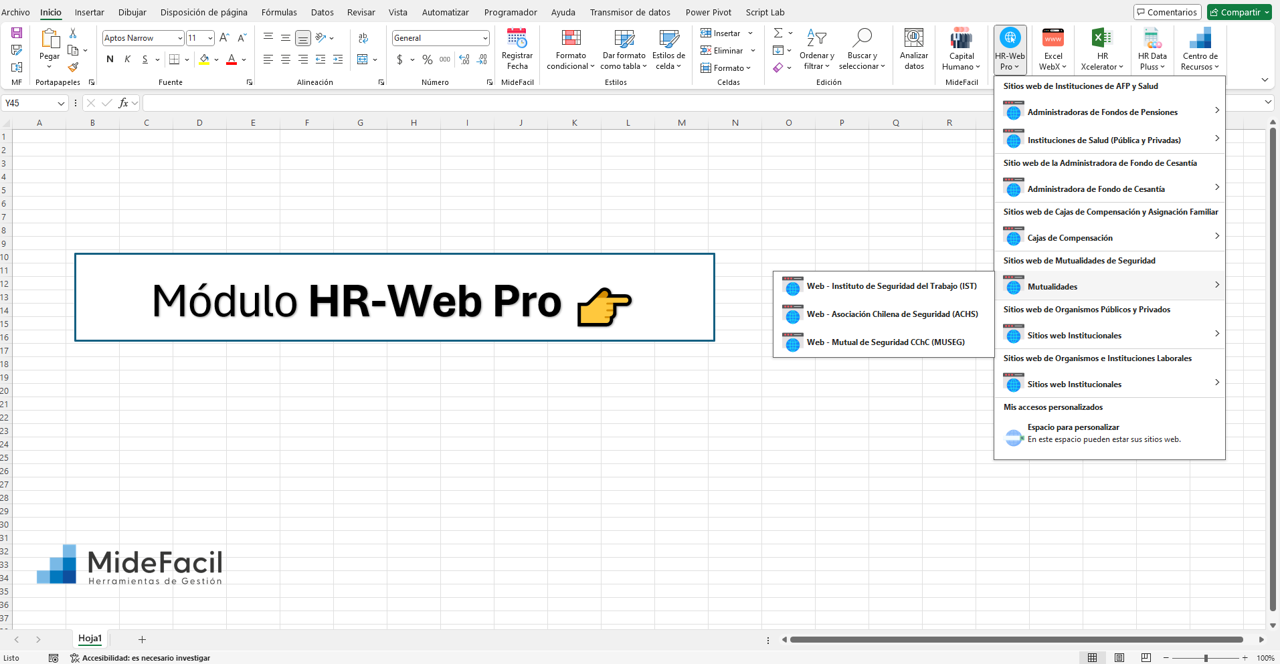This screenshot has height=664, width=1280.
Task: Open Buscar y seleccionar
Action: pos(861,50)
